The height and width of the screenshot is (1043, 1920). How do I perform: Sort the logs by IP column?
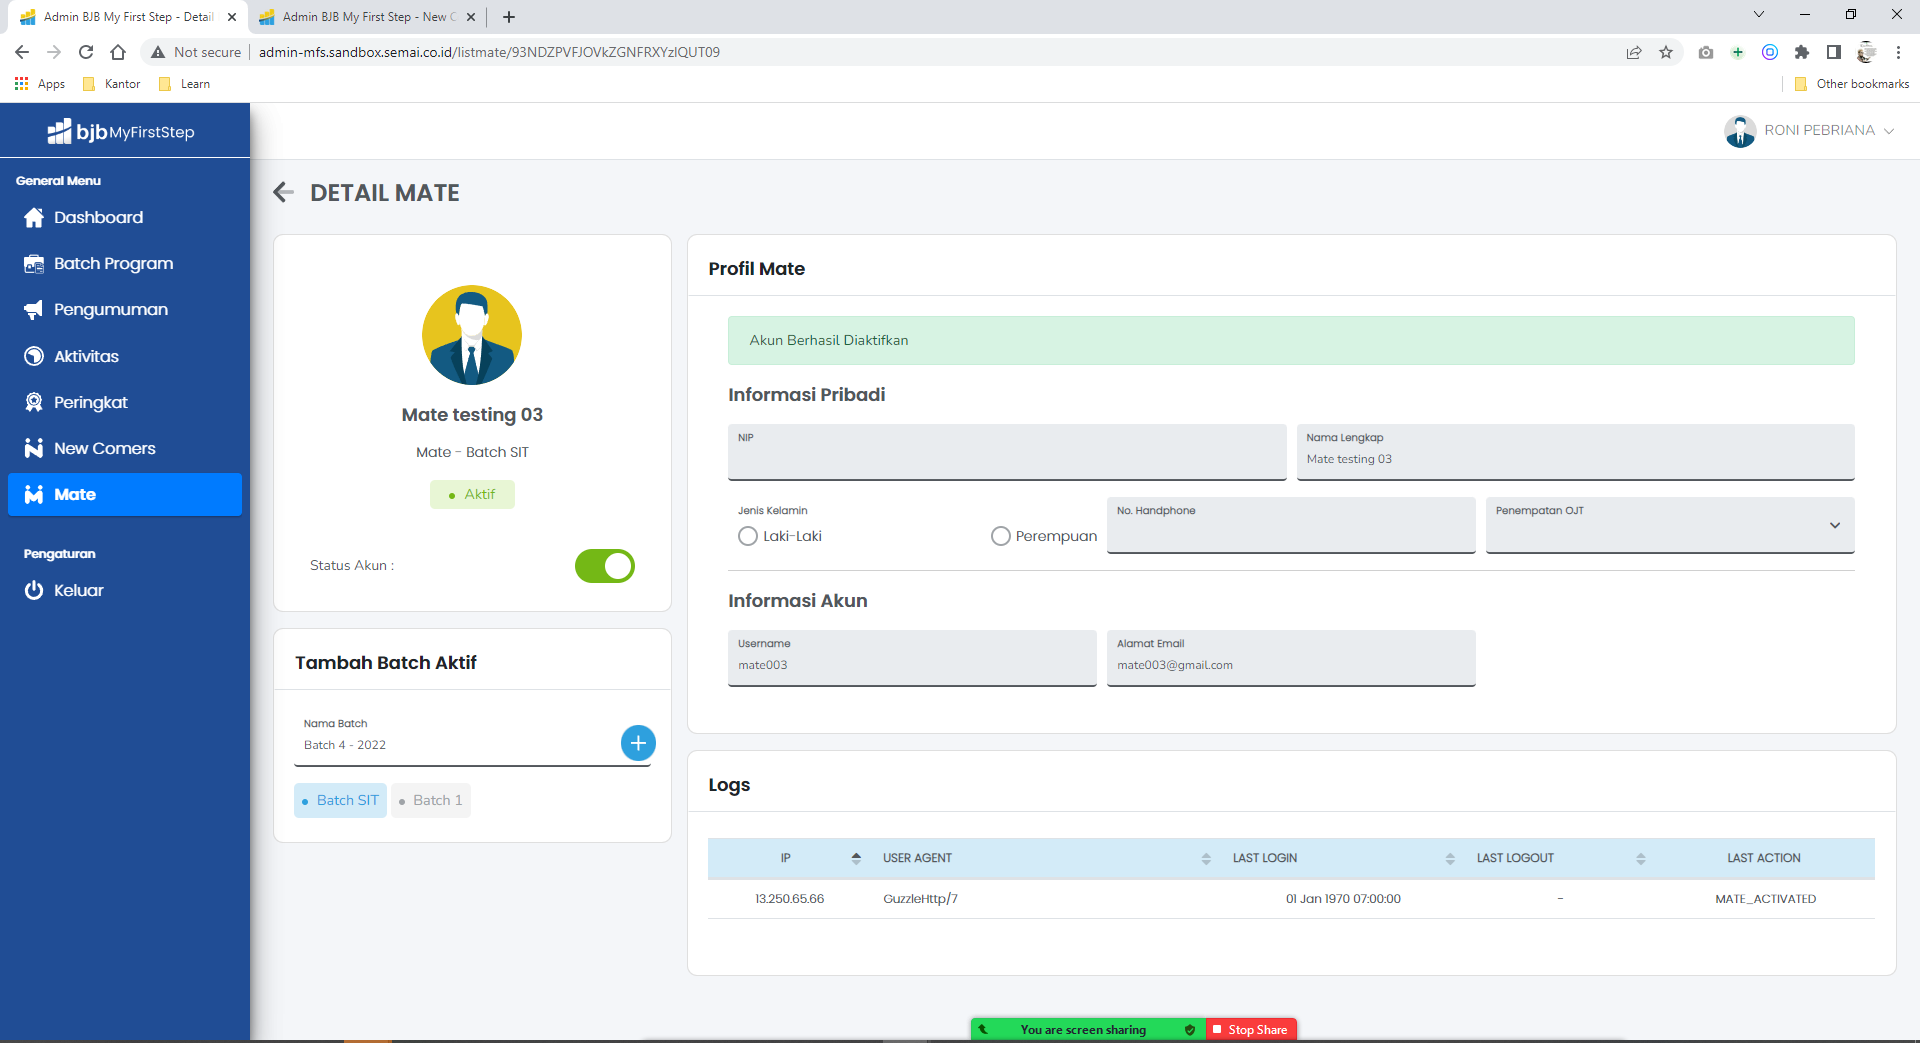tap(790, 858)
